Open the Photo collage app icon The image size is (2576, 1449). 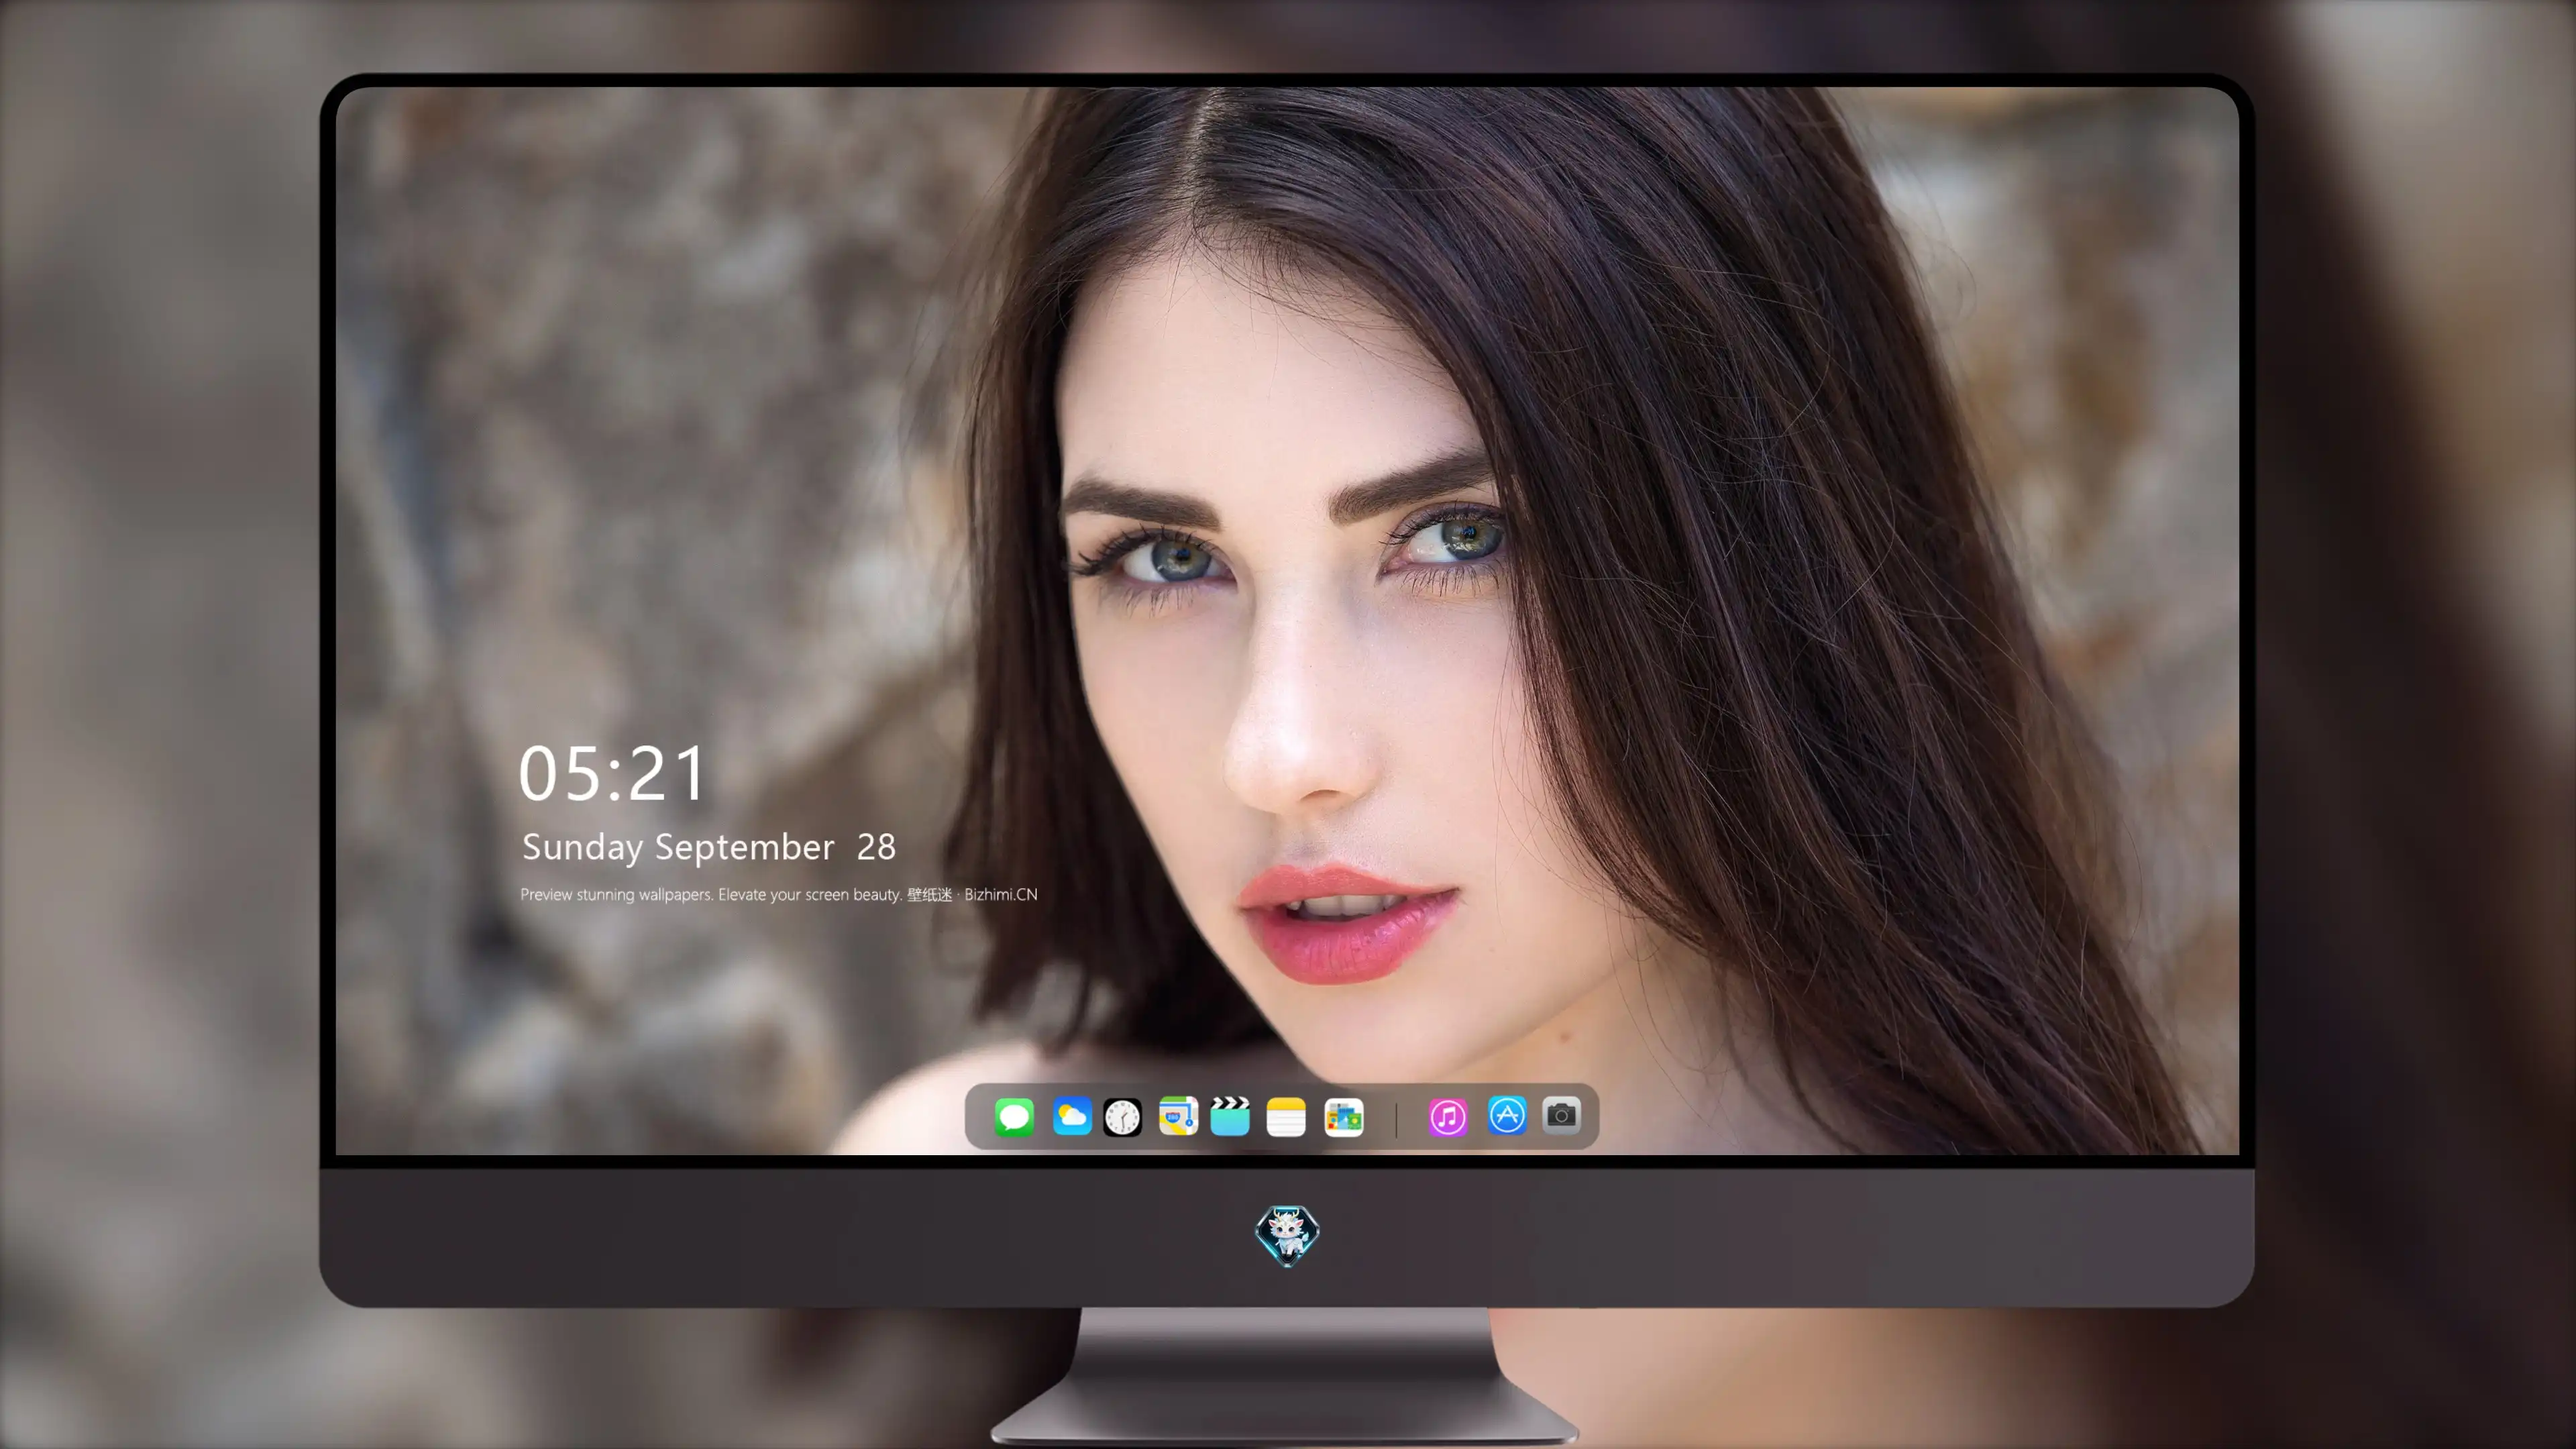click(x=1344, y=1117)
